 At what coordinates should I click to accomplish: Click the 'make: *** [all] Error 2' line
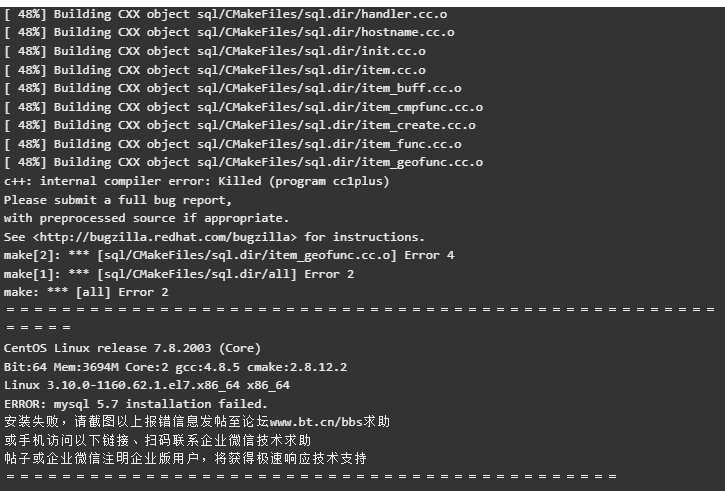(86, 293)
